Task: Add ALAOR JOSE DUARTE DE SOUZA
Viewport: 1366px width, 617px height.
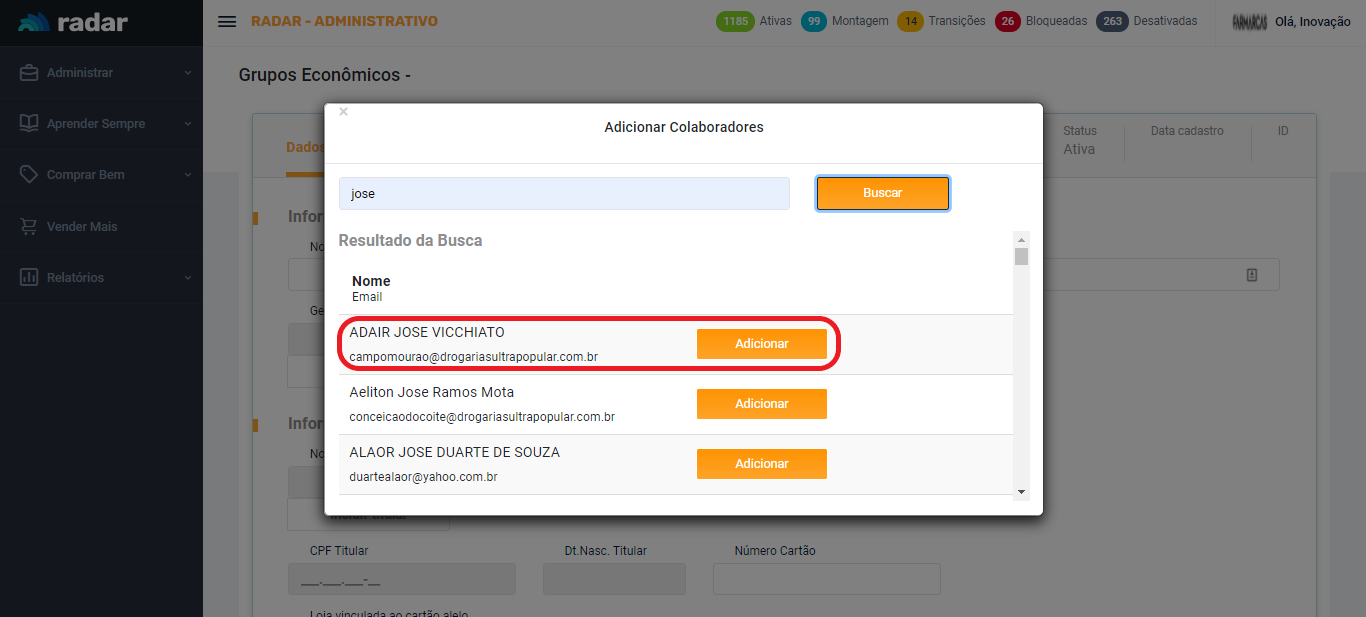Action: 761,464
